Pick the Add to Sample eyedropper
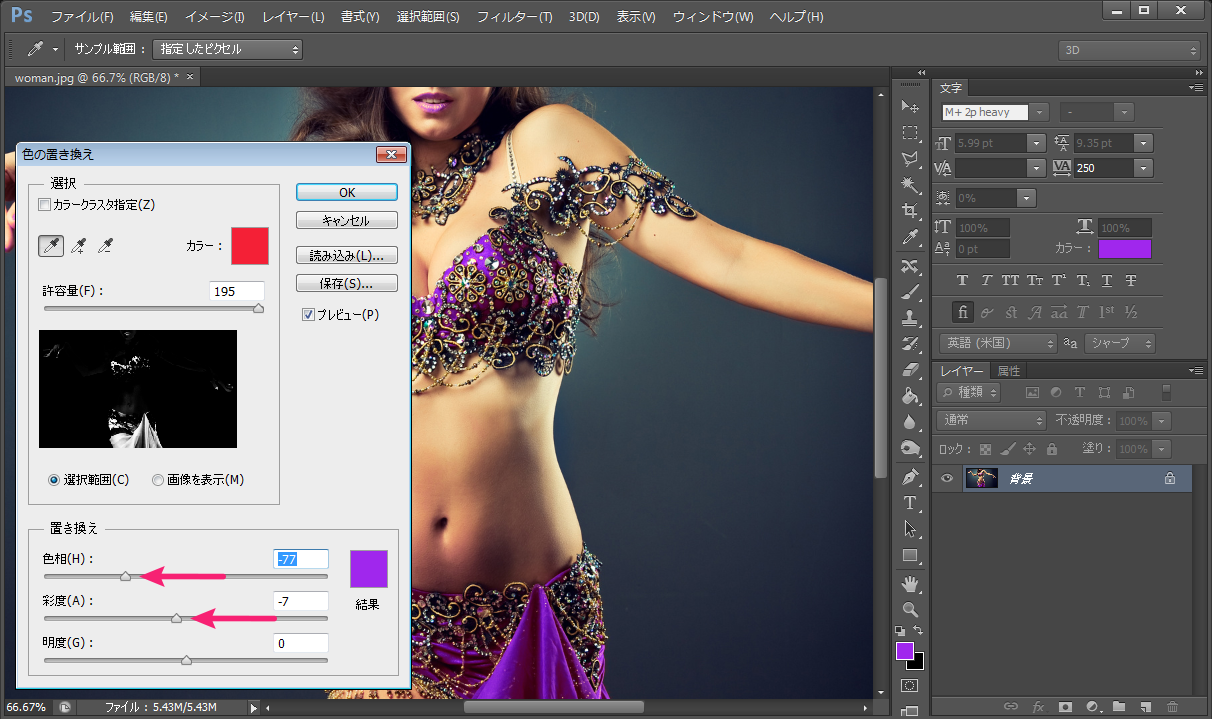This screenshot has height=719, width=1212. pos(77,246)
